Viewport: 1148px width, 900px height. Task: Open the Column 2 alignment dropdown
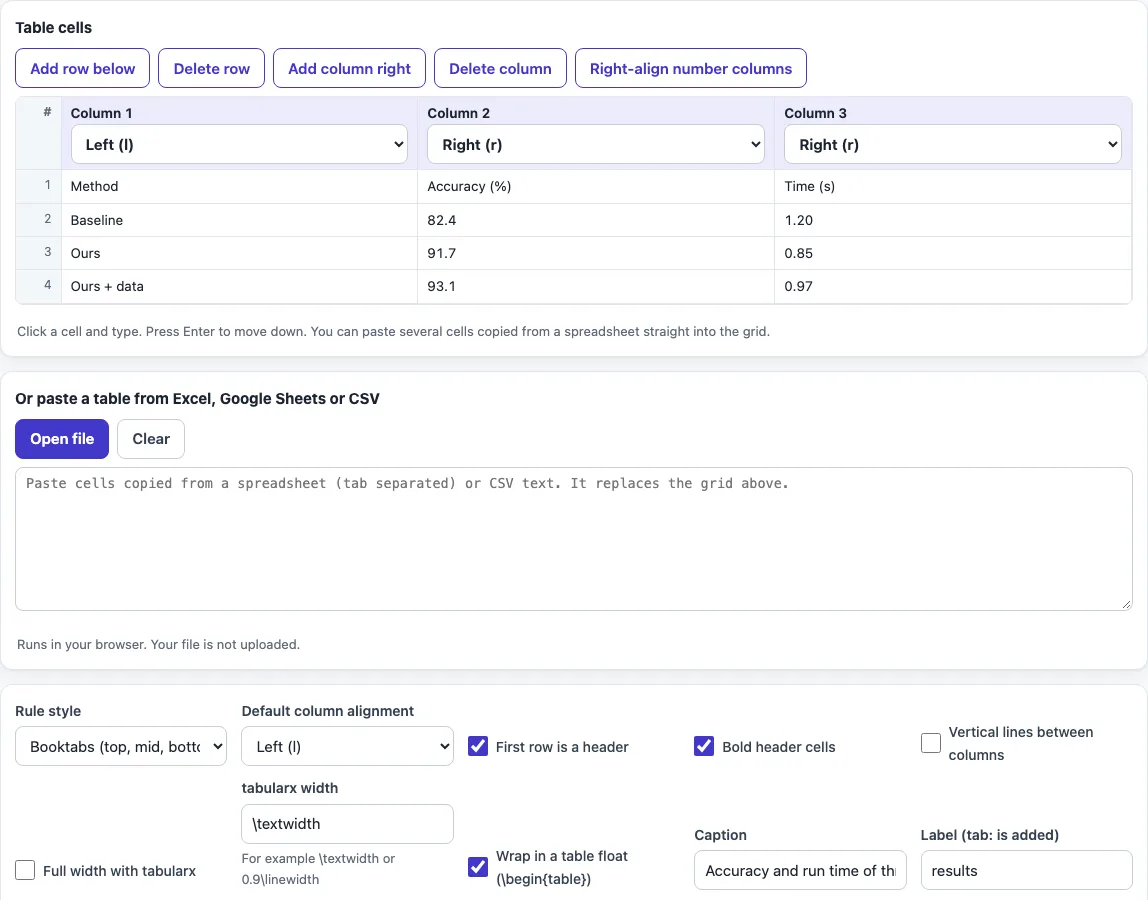pyautogui.click(x=596, y=144)
